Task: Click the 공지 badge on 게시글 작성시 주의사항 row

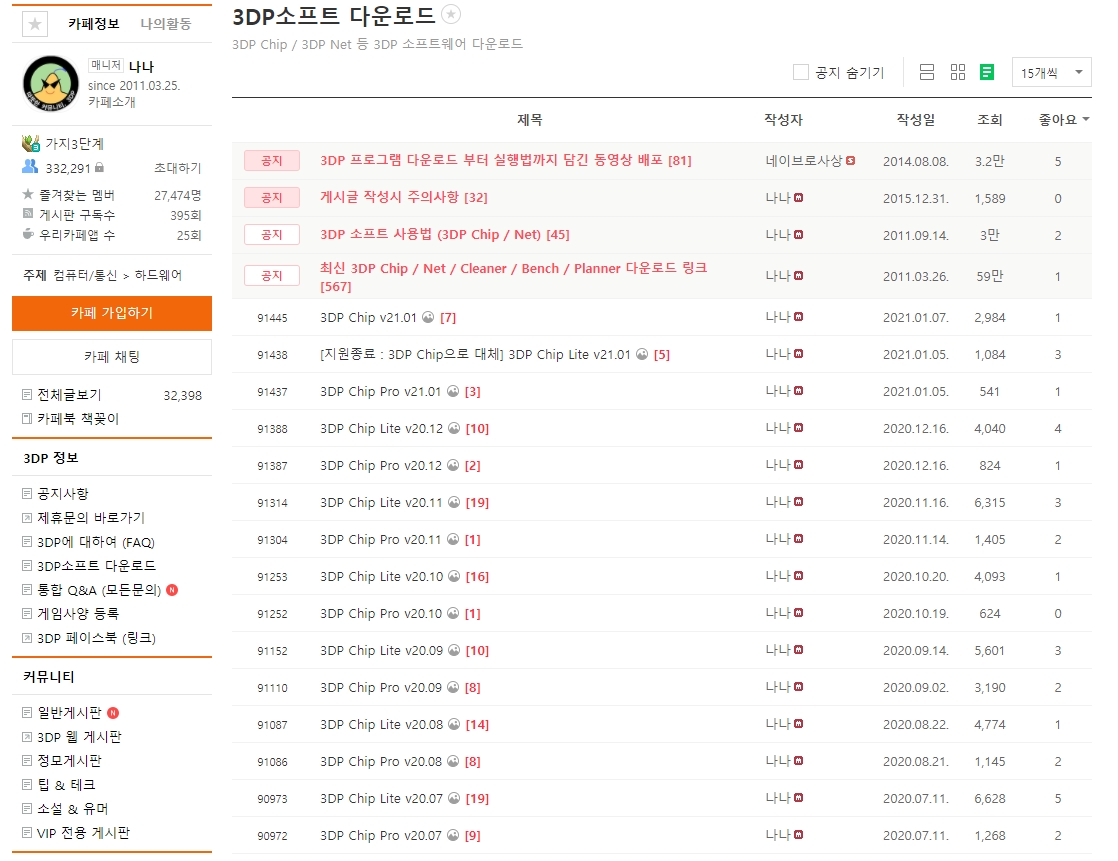Action: 272,197
